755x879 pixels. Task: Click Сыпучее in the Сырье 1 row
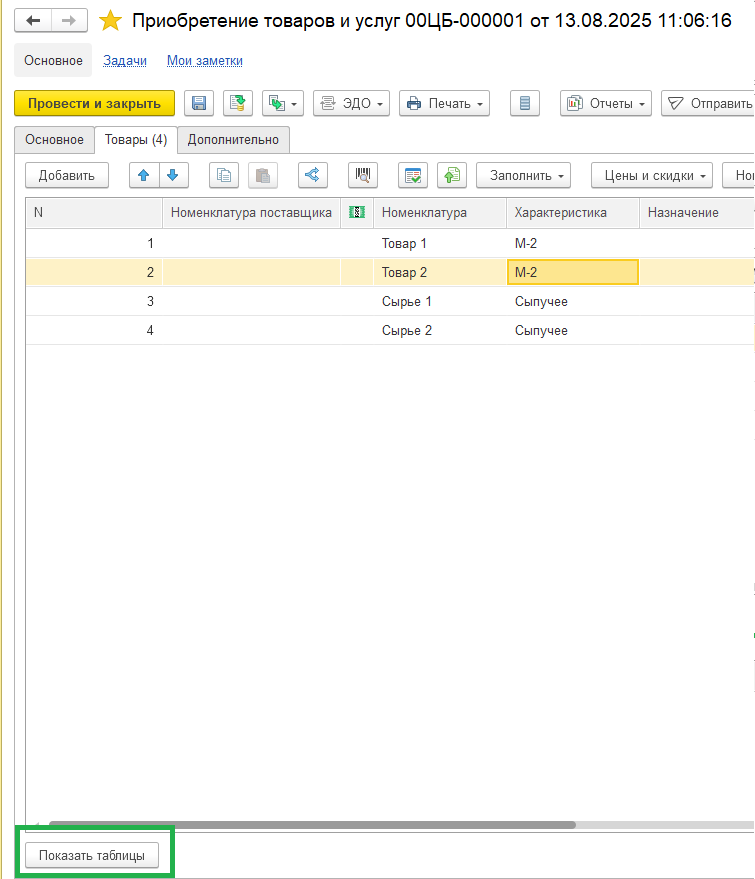coord(573,302)
